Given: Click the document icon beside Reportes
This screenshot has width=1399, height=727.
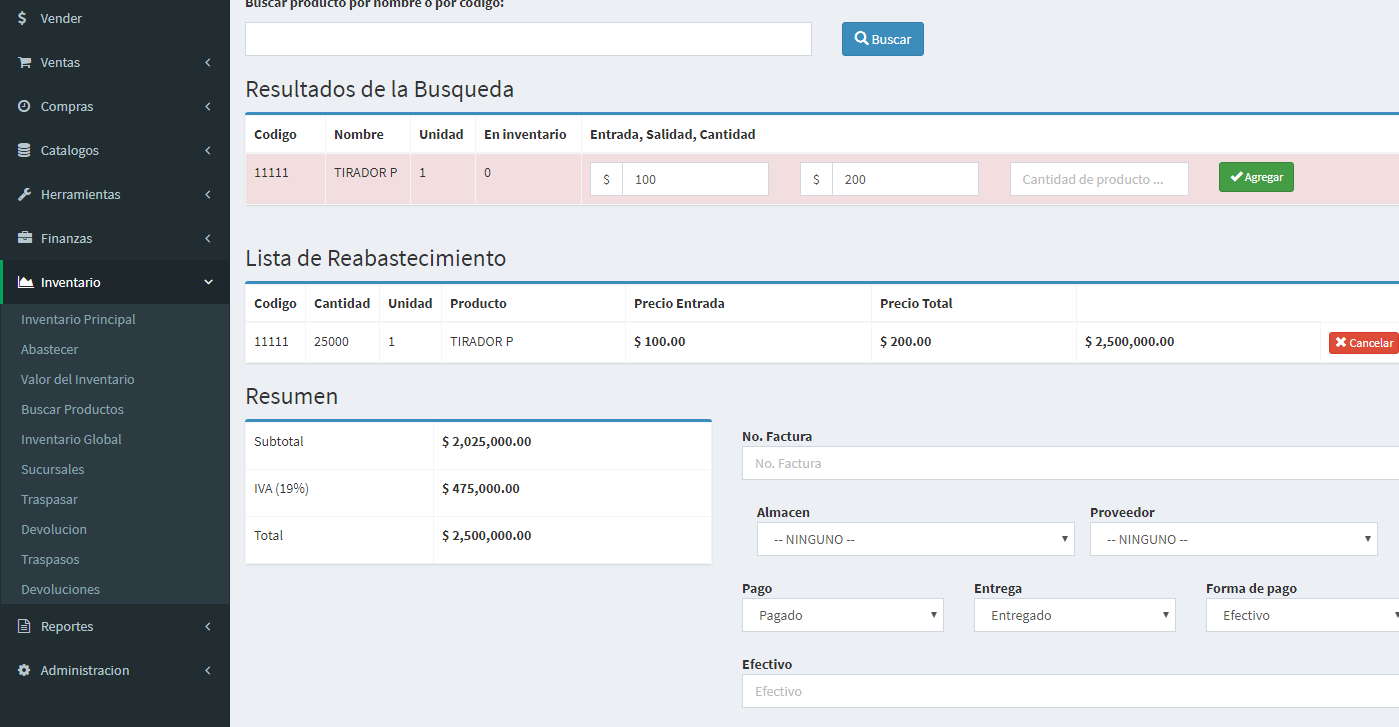Looking at the screenshot, I should [24, 626].
